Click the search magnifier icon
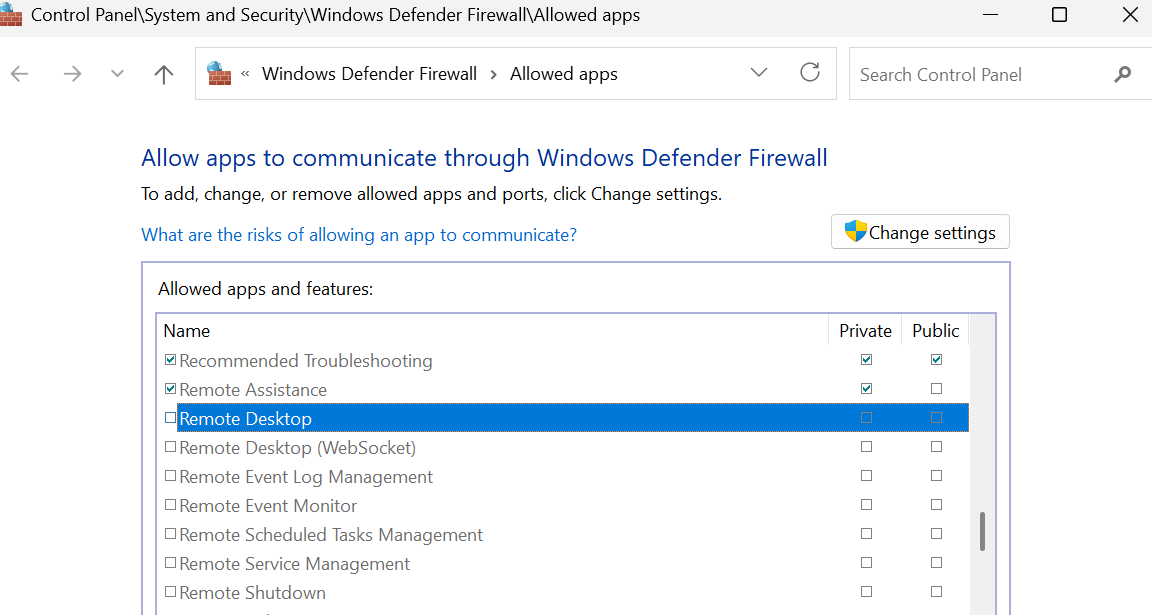Image resolution: width=1152 pixels, height=615 pixels. pos(1122,74)
